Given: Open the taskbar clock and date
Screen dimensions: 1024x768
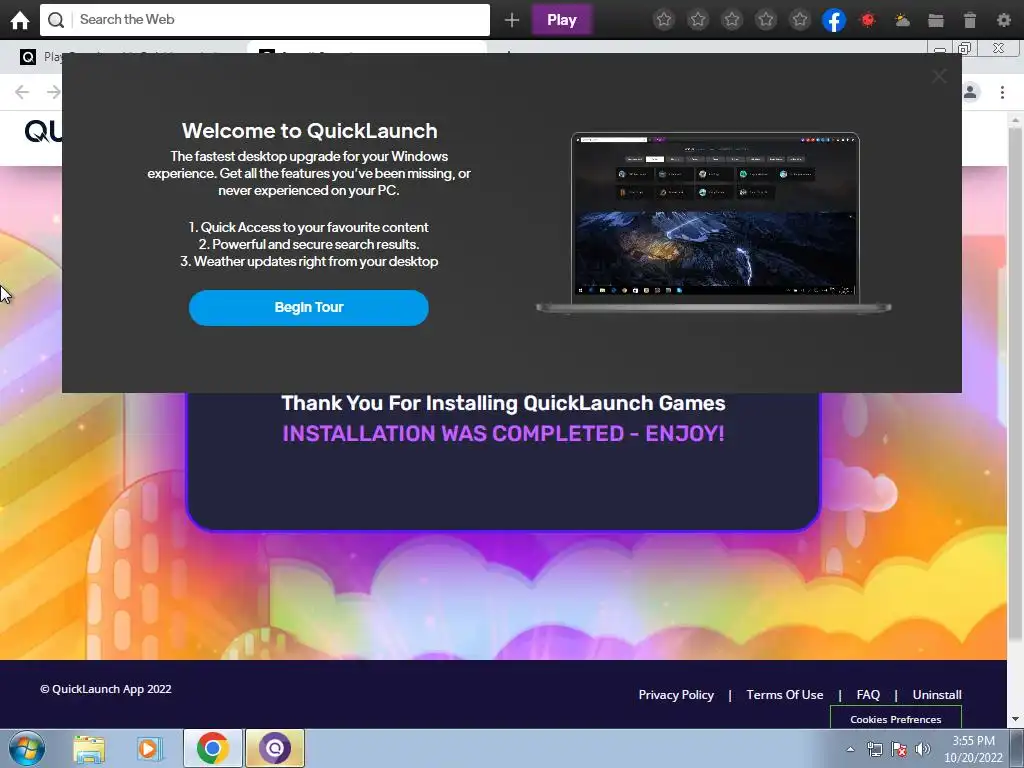Looking at the screenshot, I should [973, 749].
